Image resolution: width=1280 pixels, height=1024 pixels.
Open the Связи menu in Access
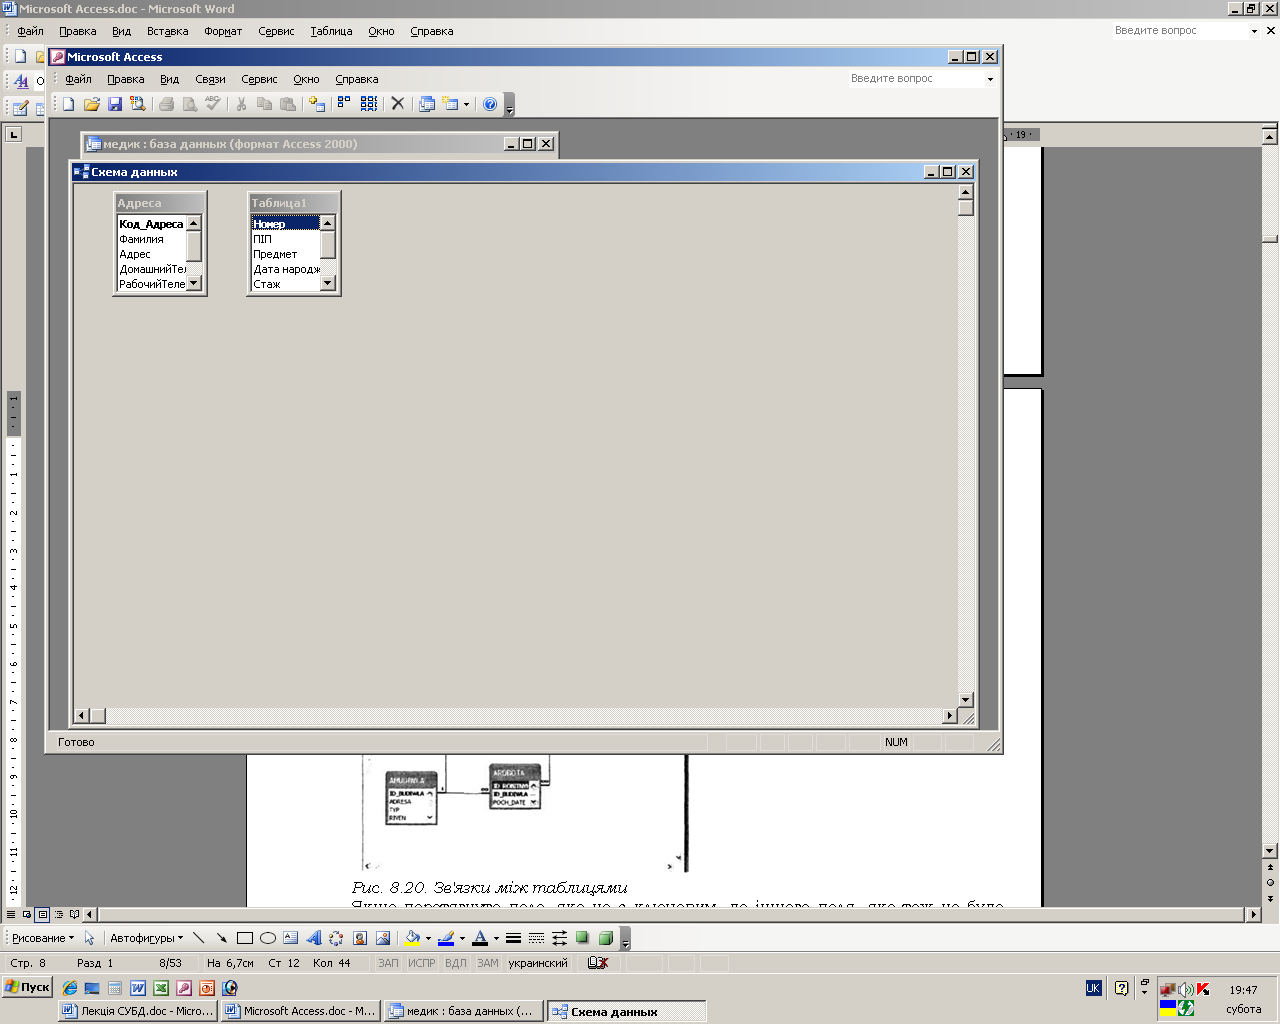[x=210, y=79]
